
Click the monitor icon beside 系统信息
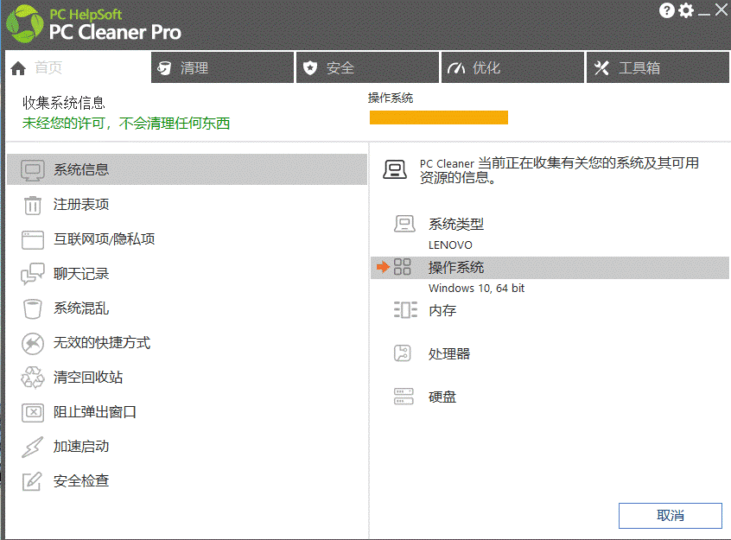tap(33, 170)
